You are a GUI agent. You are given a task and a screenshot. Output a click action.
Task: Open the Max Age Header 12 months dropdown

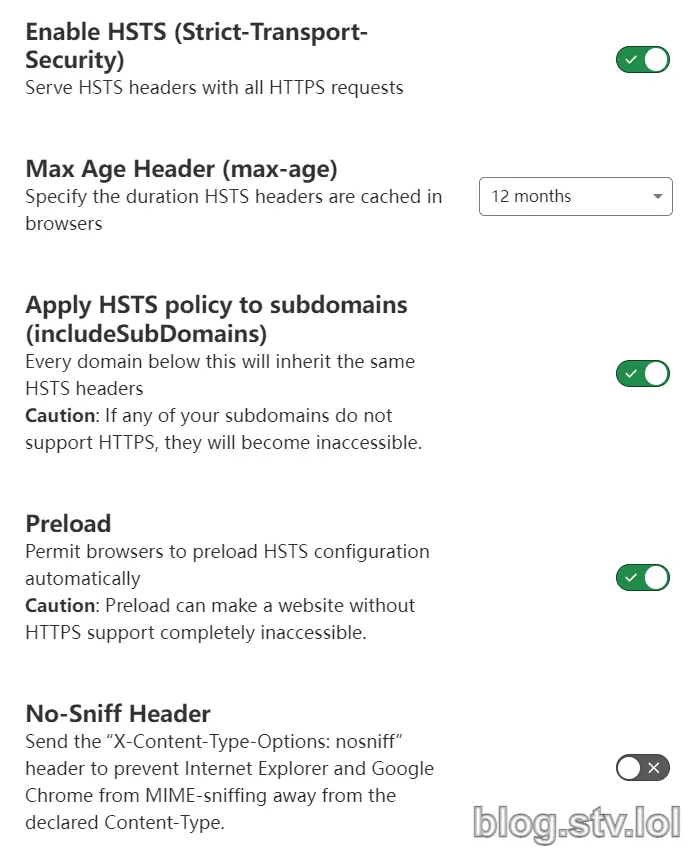575,197
